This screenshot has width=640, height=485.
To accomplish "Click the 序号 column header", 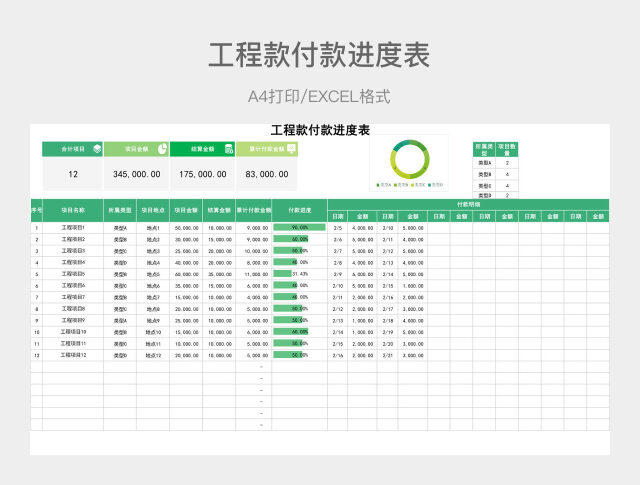I will click(x=37, y=210).
